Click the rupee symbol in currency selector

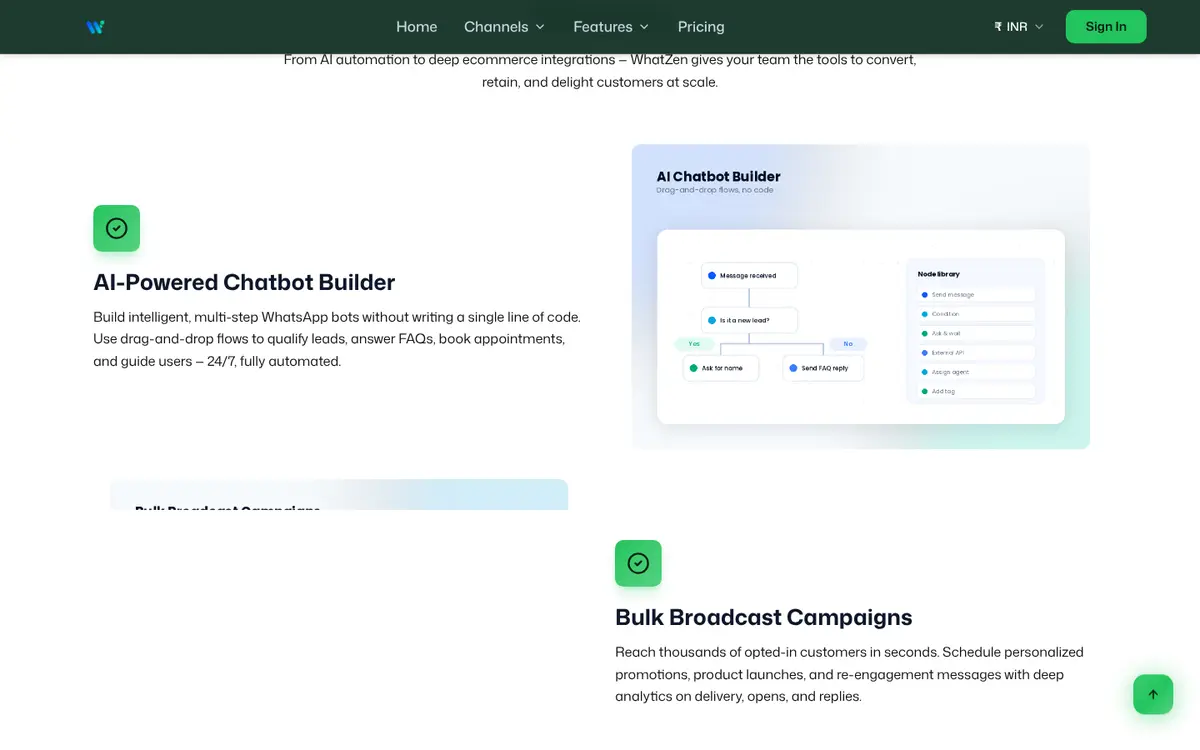pyautogui.click(x=998, y=27)
